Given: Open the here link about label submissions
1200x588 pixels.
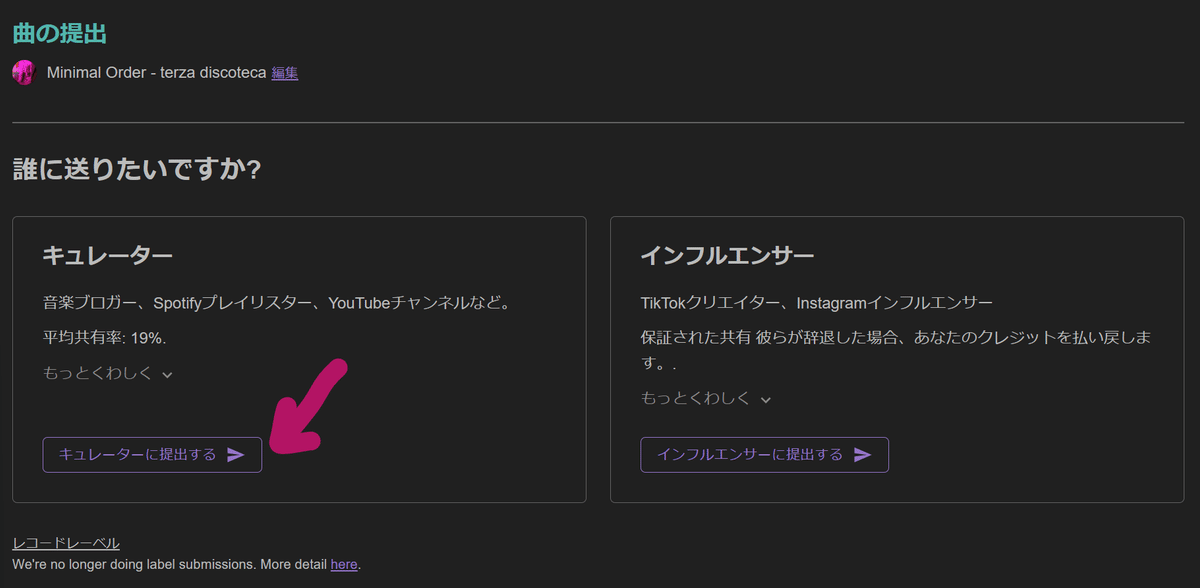Looking at the screenshot, I should coord(343,564).
